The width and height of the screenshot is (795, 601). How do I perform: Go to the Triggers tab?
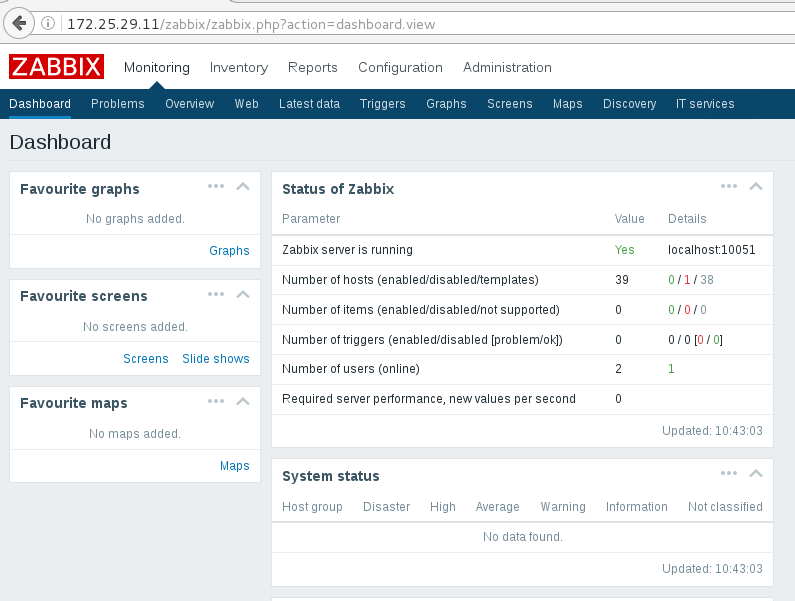pos(382,104)
